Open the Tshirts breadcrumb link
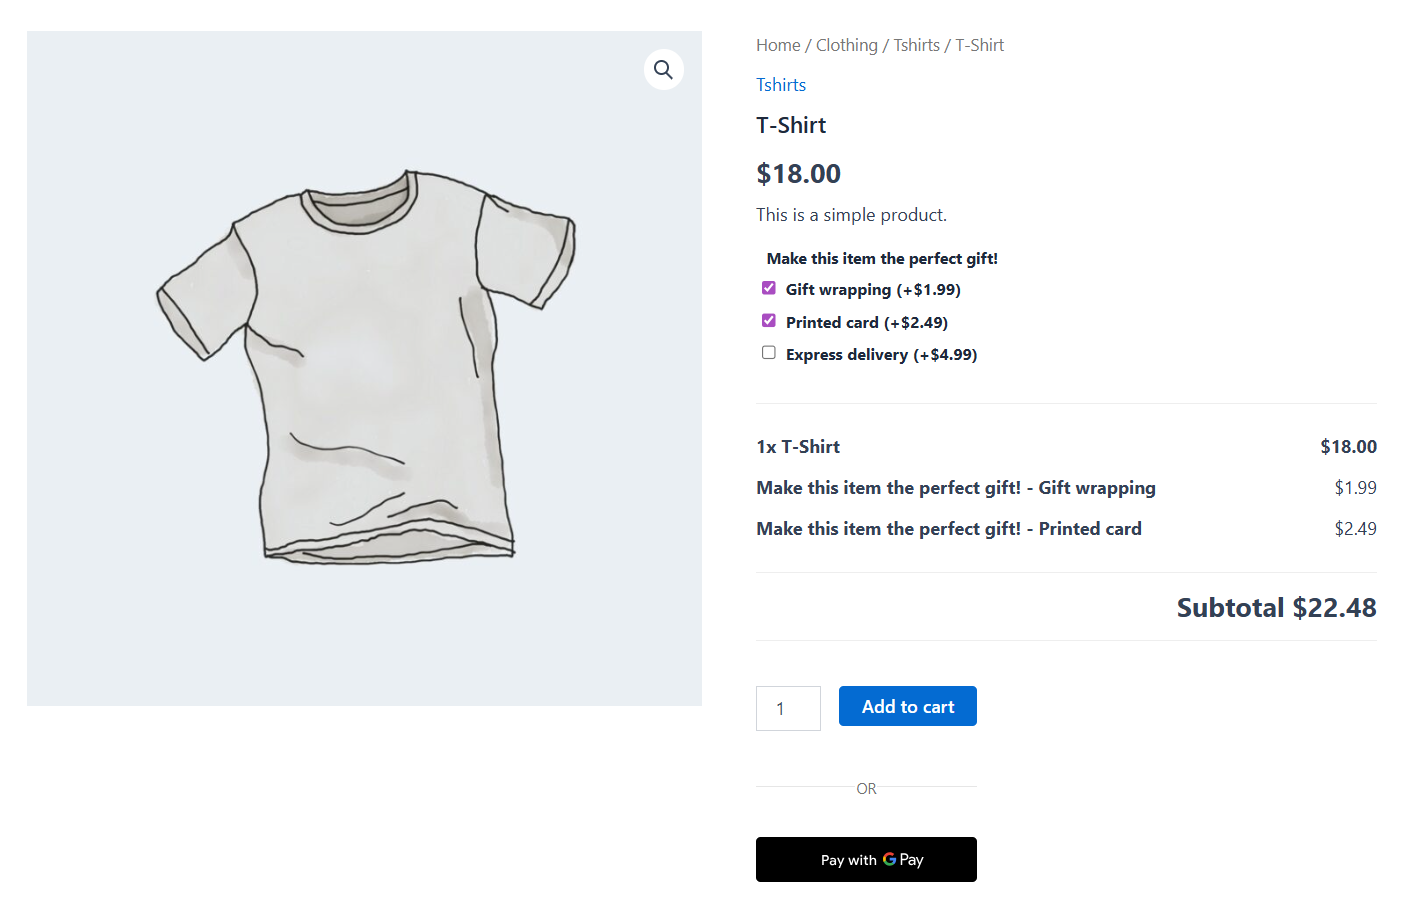Screen dimensions: 1405x910 [x=916, y=44]
